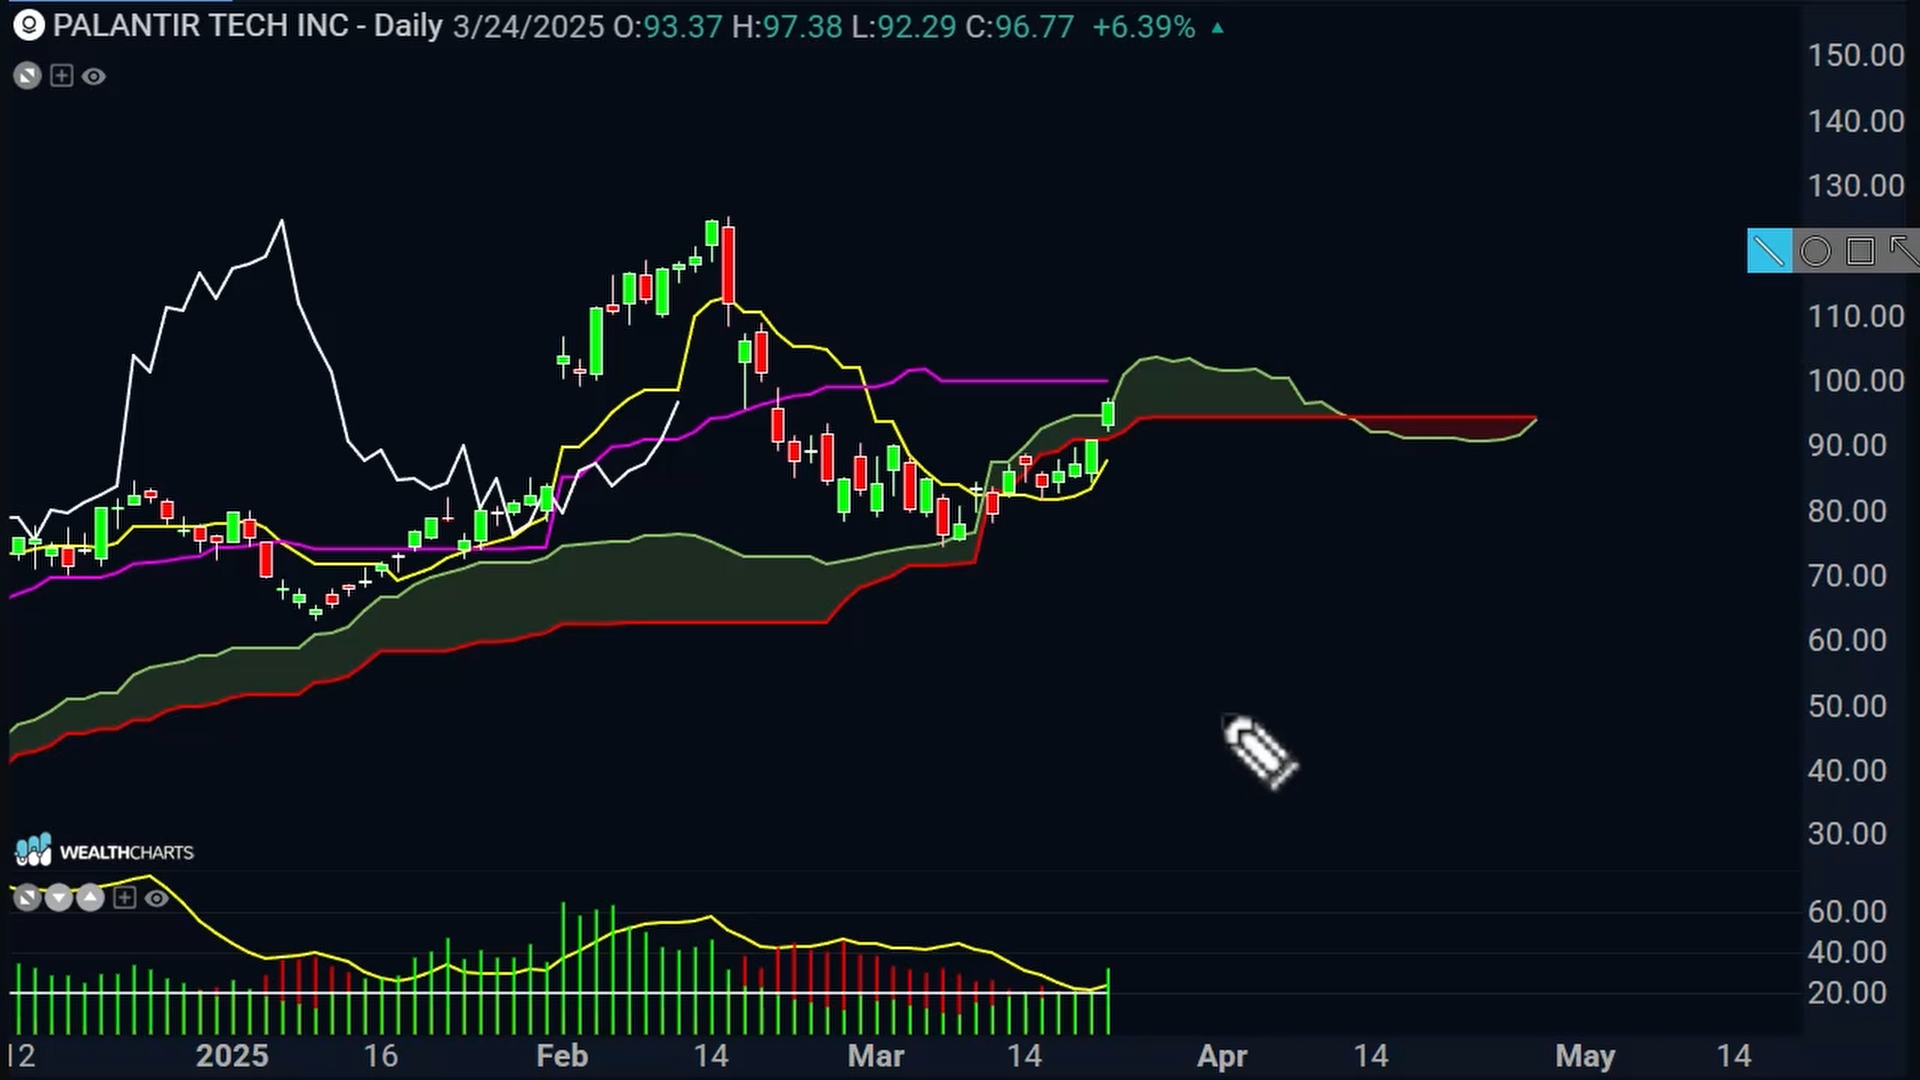Click the 70.00 price axis label
The height and width of the screenshot is (1080, 1920).
point(1847,576)
